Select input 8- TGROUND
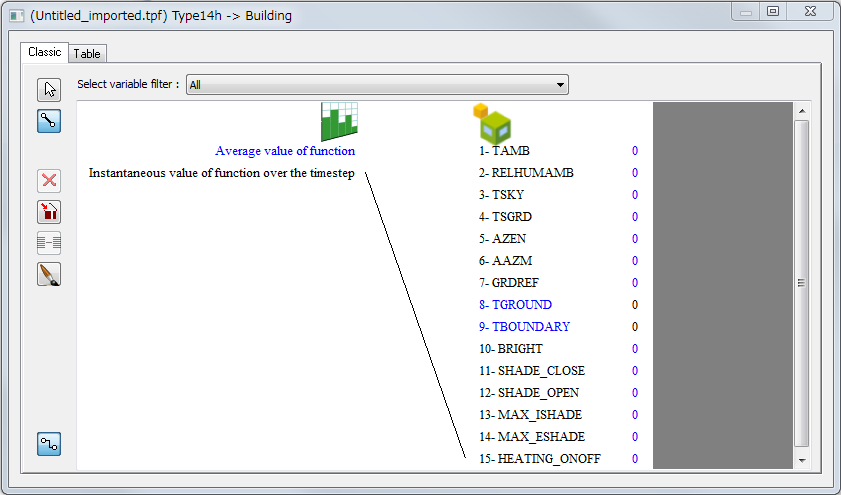 pyautogui.click(x=515, y=305)
